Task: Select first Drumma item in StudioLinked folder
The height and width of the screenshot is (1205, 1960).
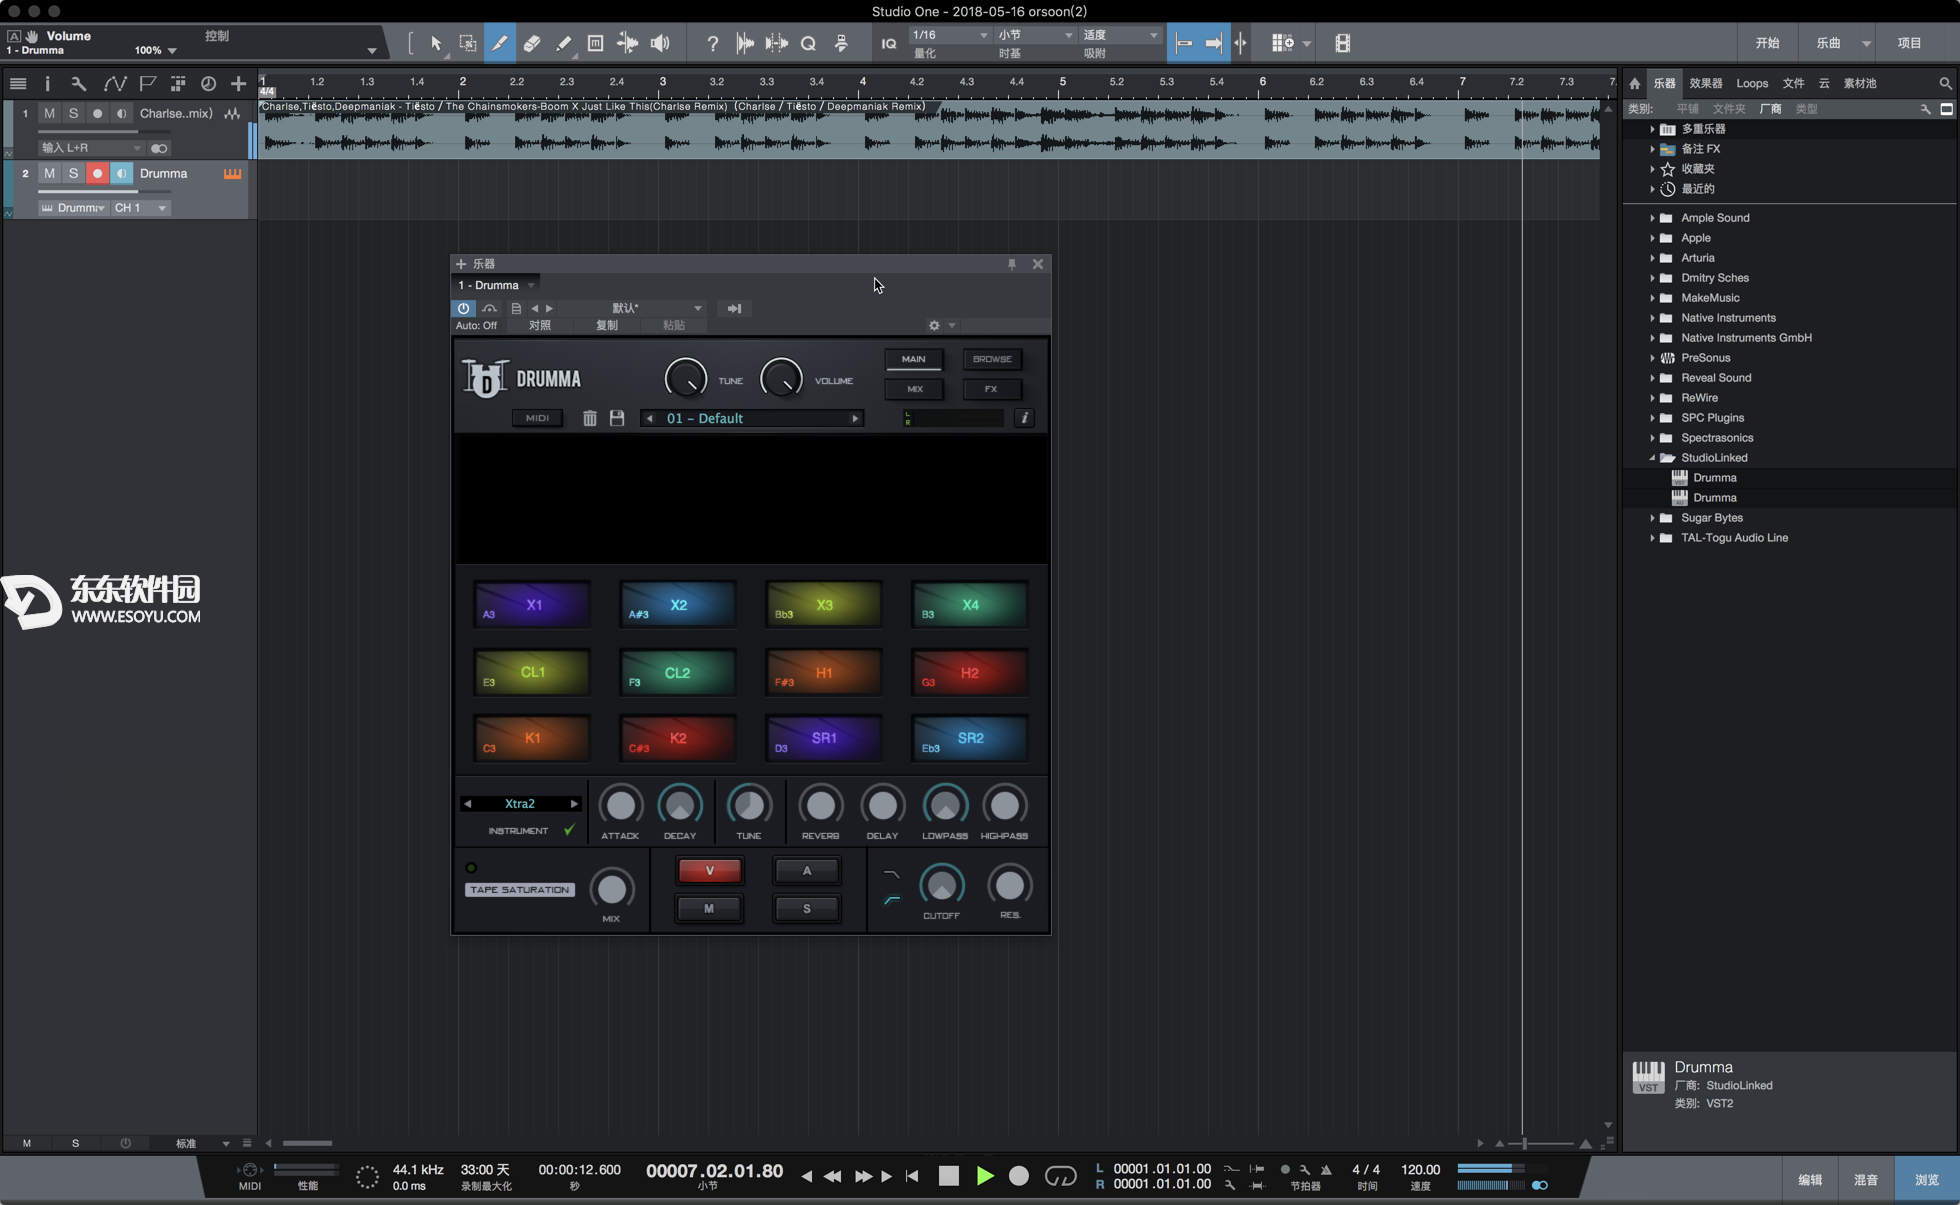Action: pyautogui.click(x=1714, y=477)
